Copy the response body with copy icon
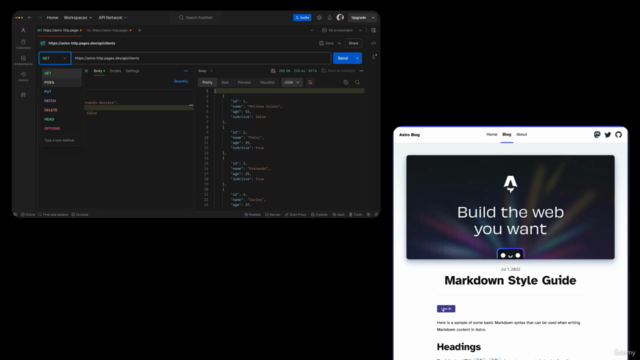This screenshot has width=640, height=360. [346, 82]
